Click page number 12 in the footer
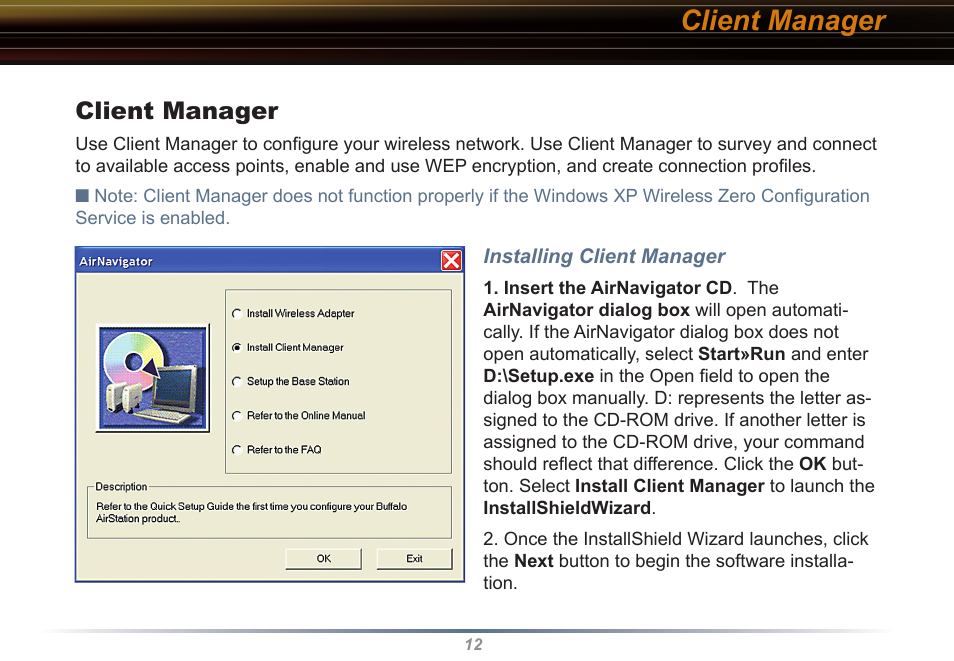 click(x=474, y=645)
